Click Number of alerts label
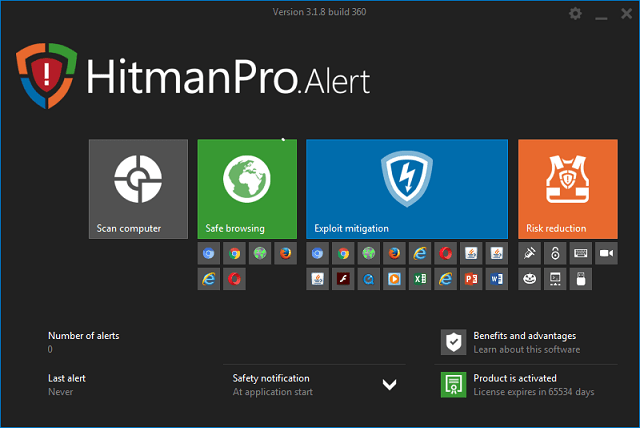The width and height of the screenshot is (640, 428). (84, 336)
